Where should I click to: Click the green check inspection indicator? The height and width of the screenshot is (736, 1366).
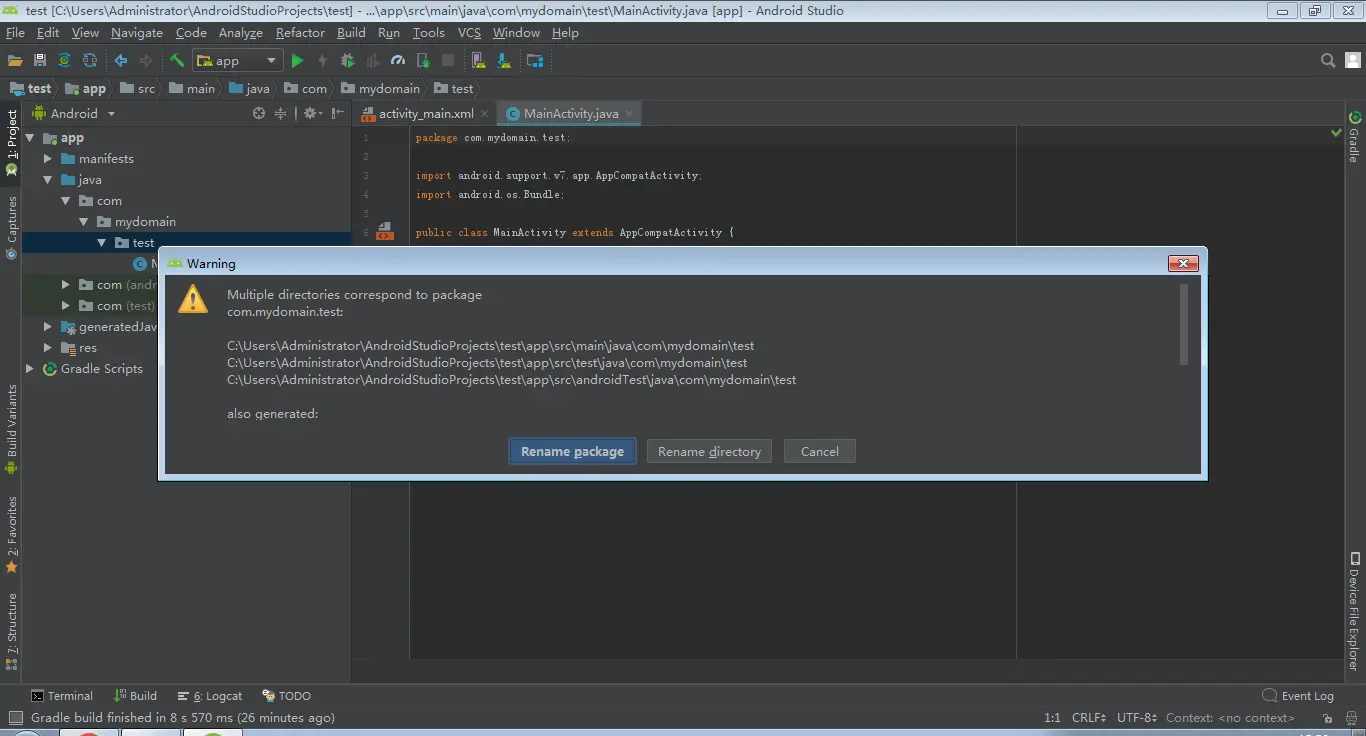pyautogui.click(x=1336, y=132)
